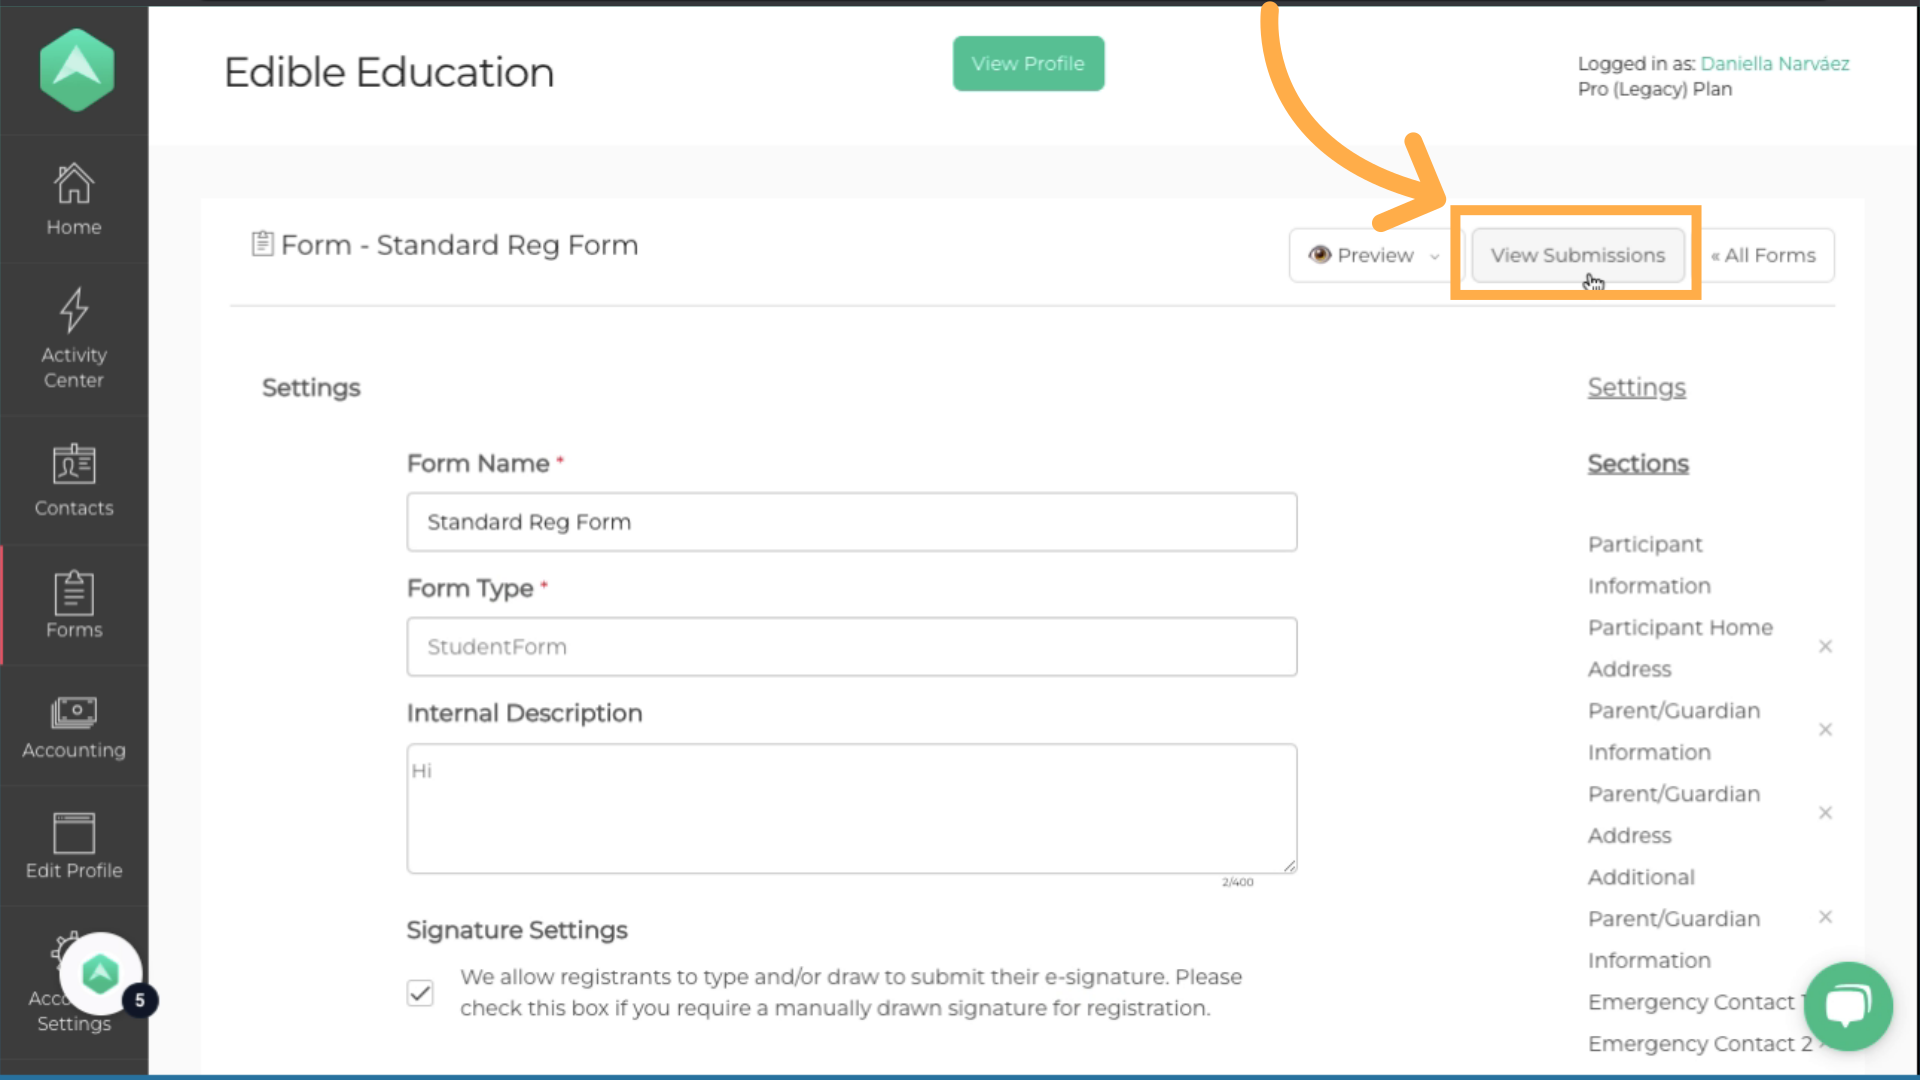Click the Form Type StudentForm field

(851, 647)
